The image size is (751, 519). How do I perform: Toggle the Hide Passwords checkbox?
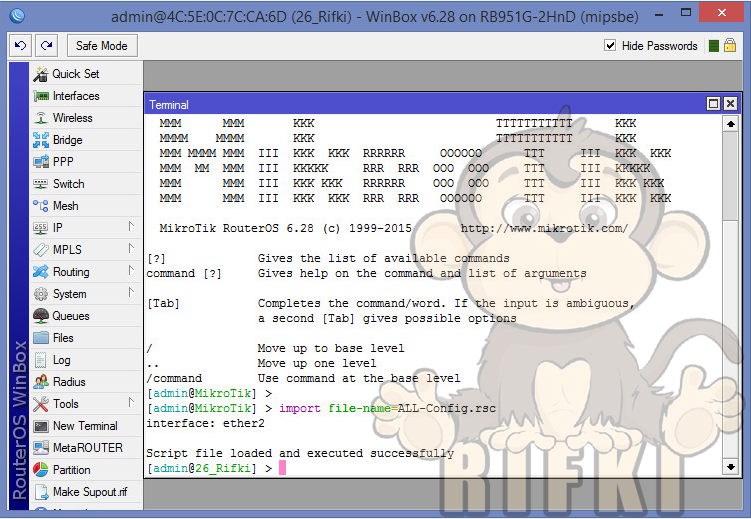click(610, 45)
